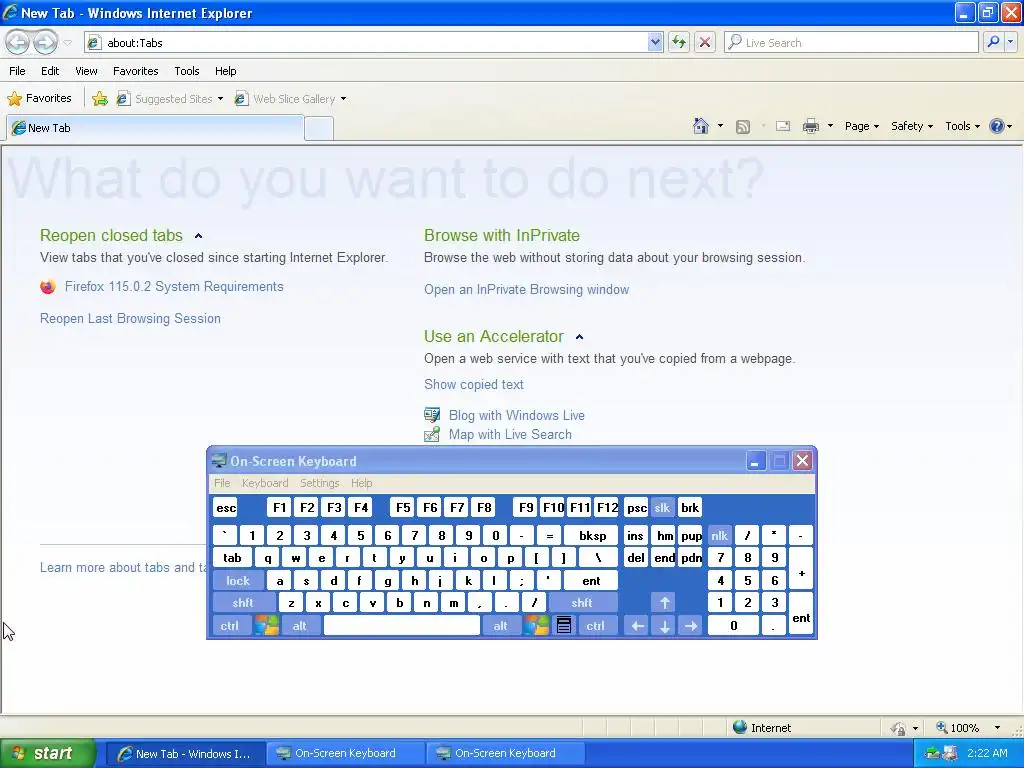Click the Read Mail icon
Image resolution: width=1024 pixels, height=768 pixels.
[x=783, y=126]
